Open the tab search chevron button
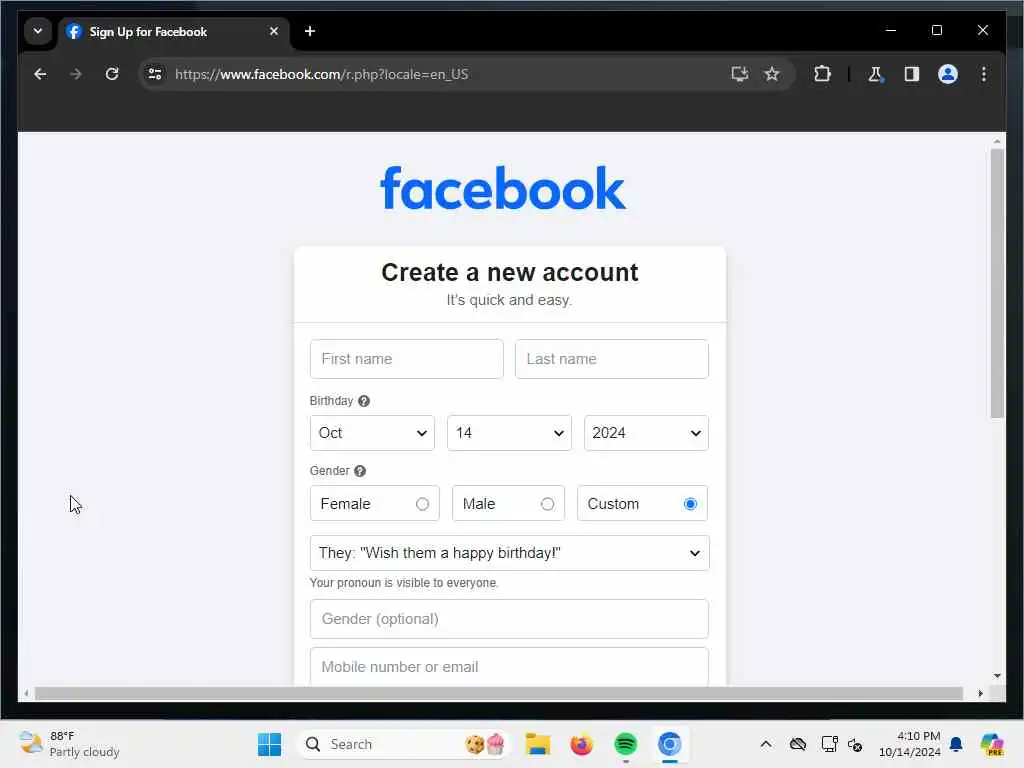The width and height of the screenshot is (1024, 768). pyautogui.click(x=38, y=31)
